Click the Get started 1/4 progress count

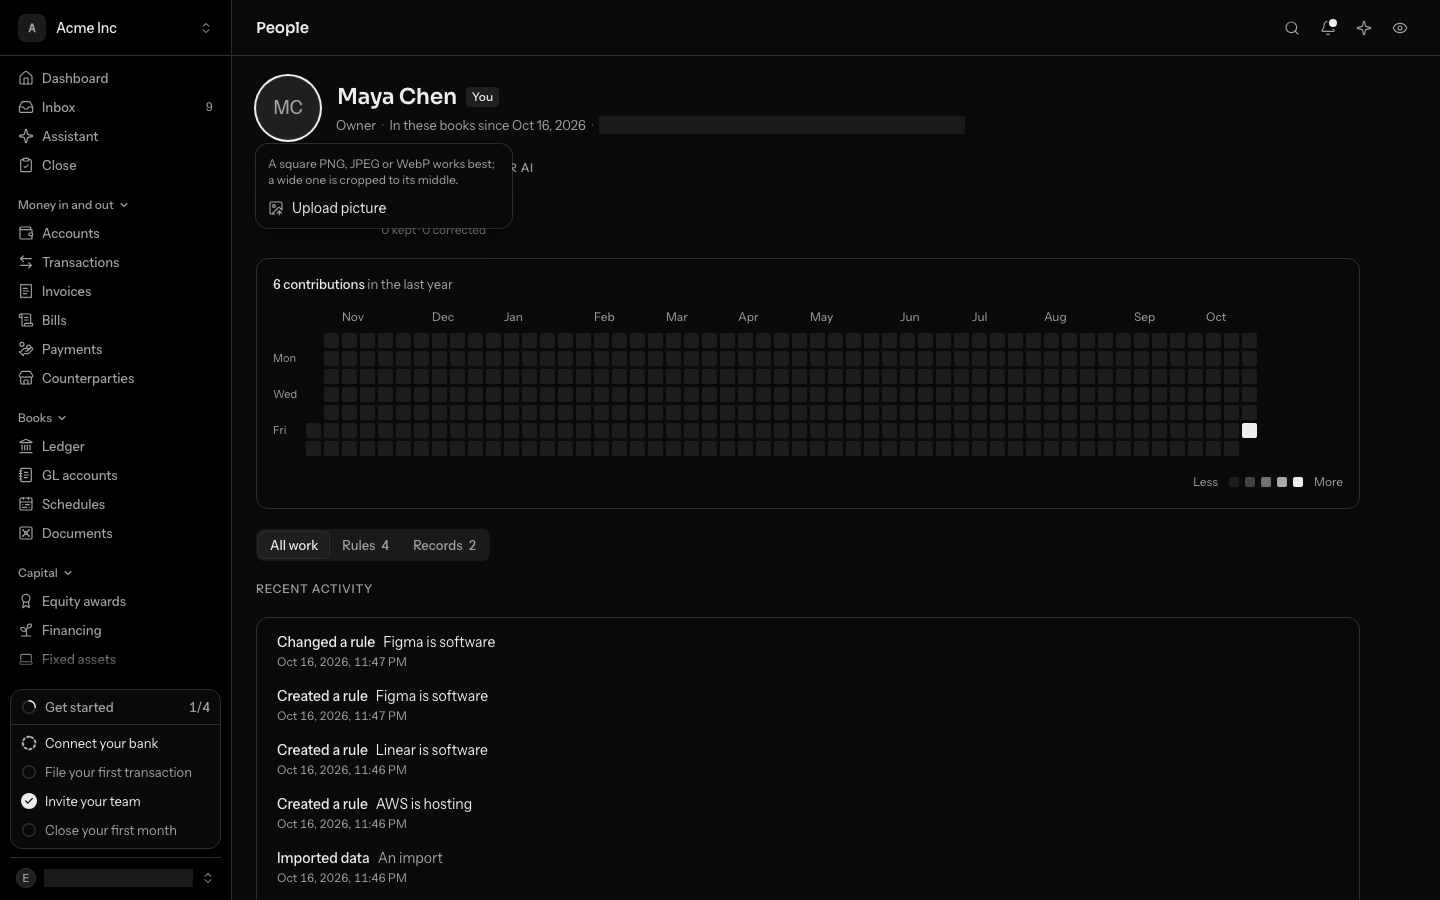(x=199, y=707)
